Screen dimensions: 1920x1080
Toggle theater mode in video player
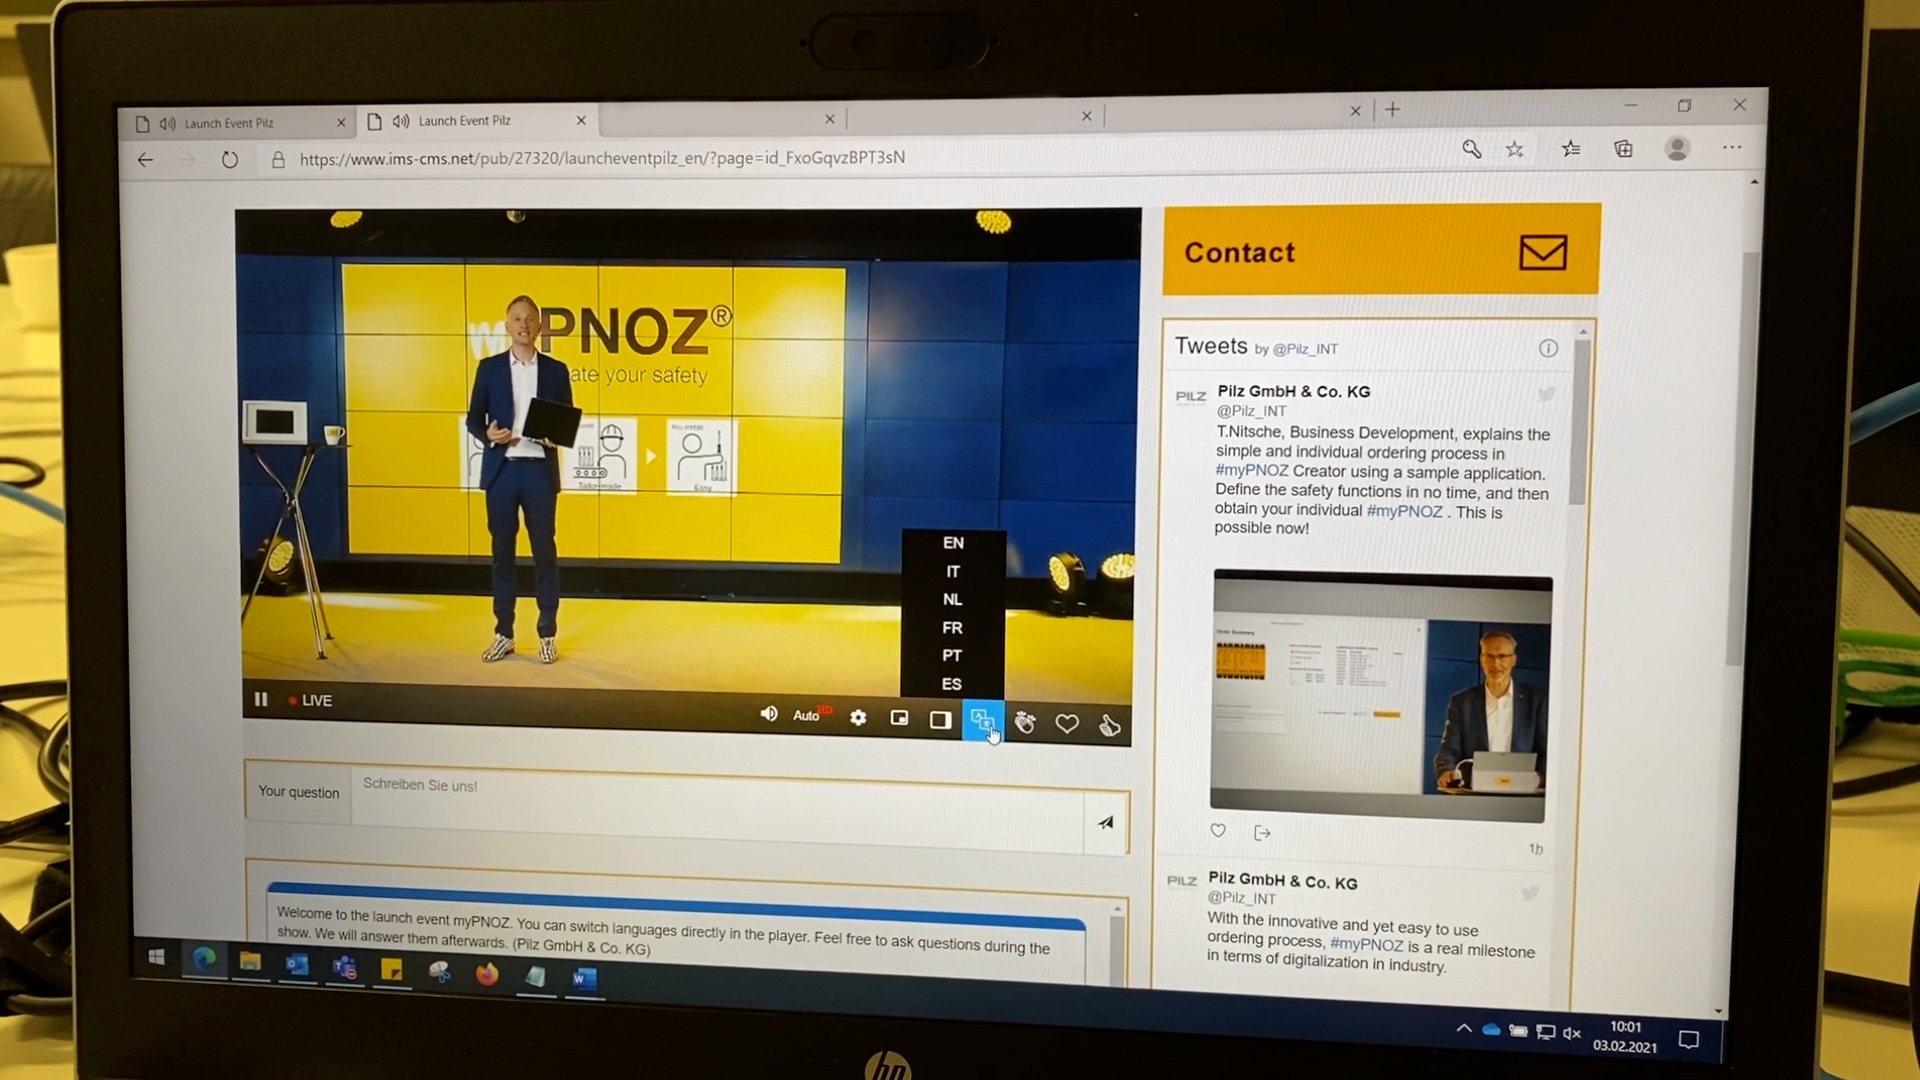(x=940, y=719)
